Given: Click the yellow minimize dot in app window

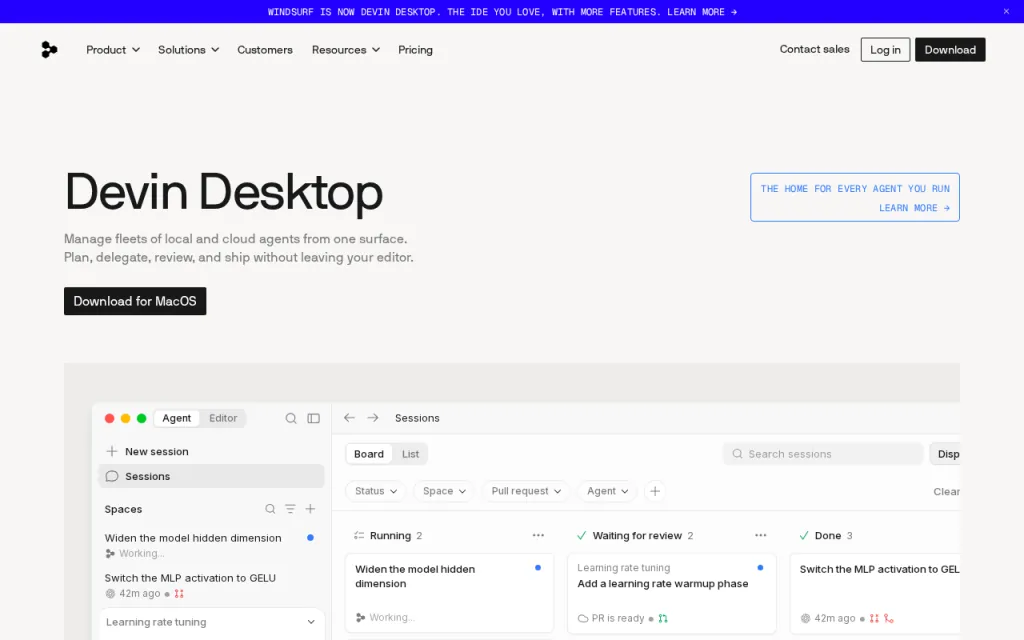Looking at the screenshot, I should 125,418.
